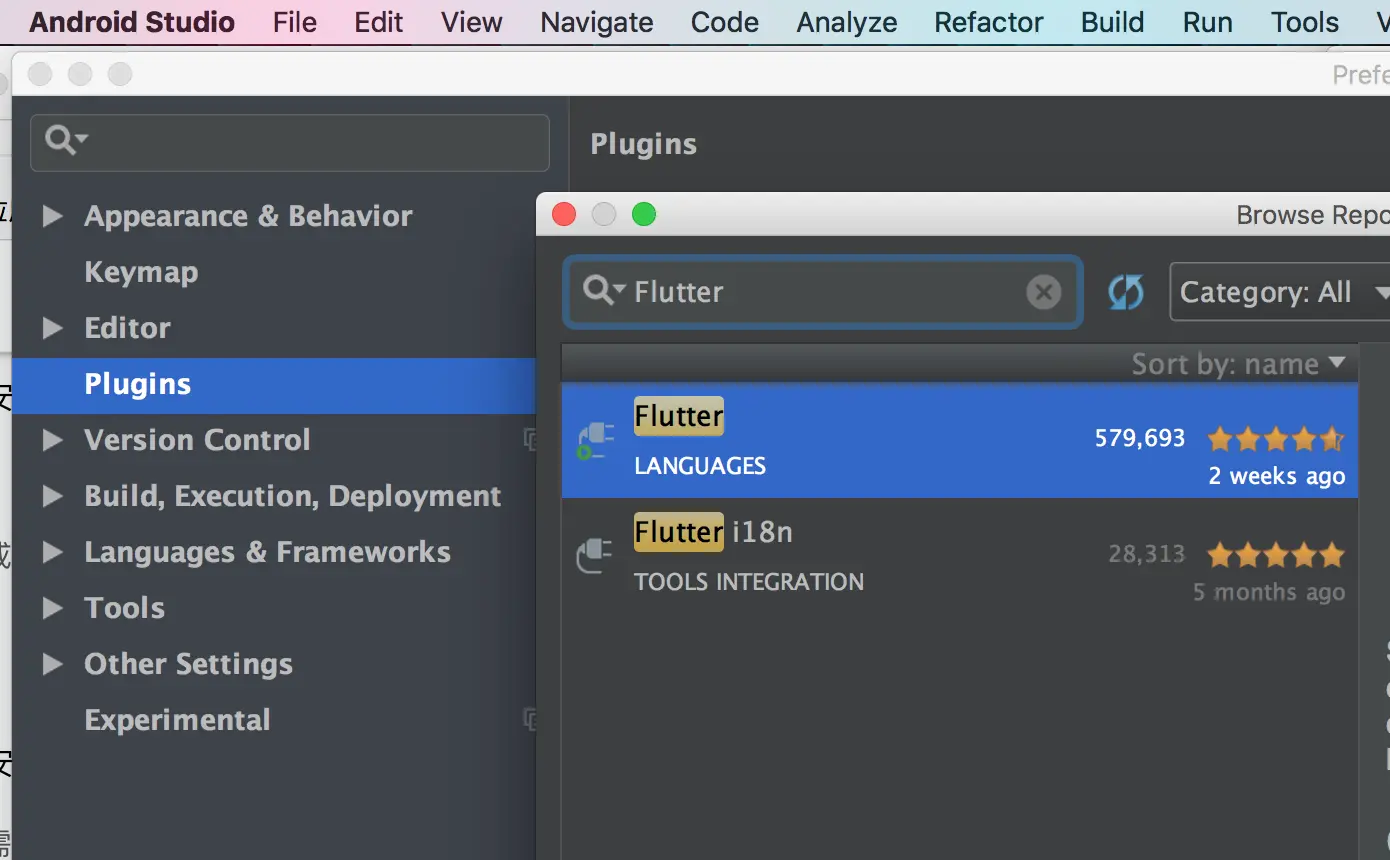This screenshot has width=1390, height=860.
Task: Click the Flutter i18n plugin icon
Action: click(x=595, y=555)
